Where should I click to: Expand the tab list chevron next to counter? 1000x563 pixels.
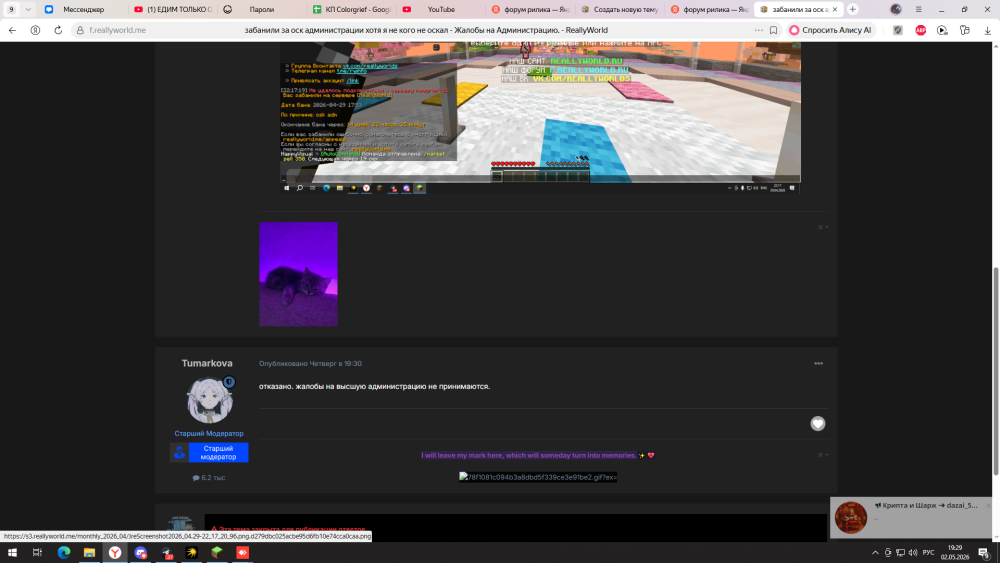tap(28, 10)
